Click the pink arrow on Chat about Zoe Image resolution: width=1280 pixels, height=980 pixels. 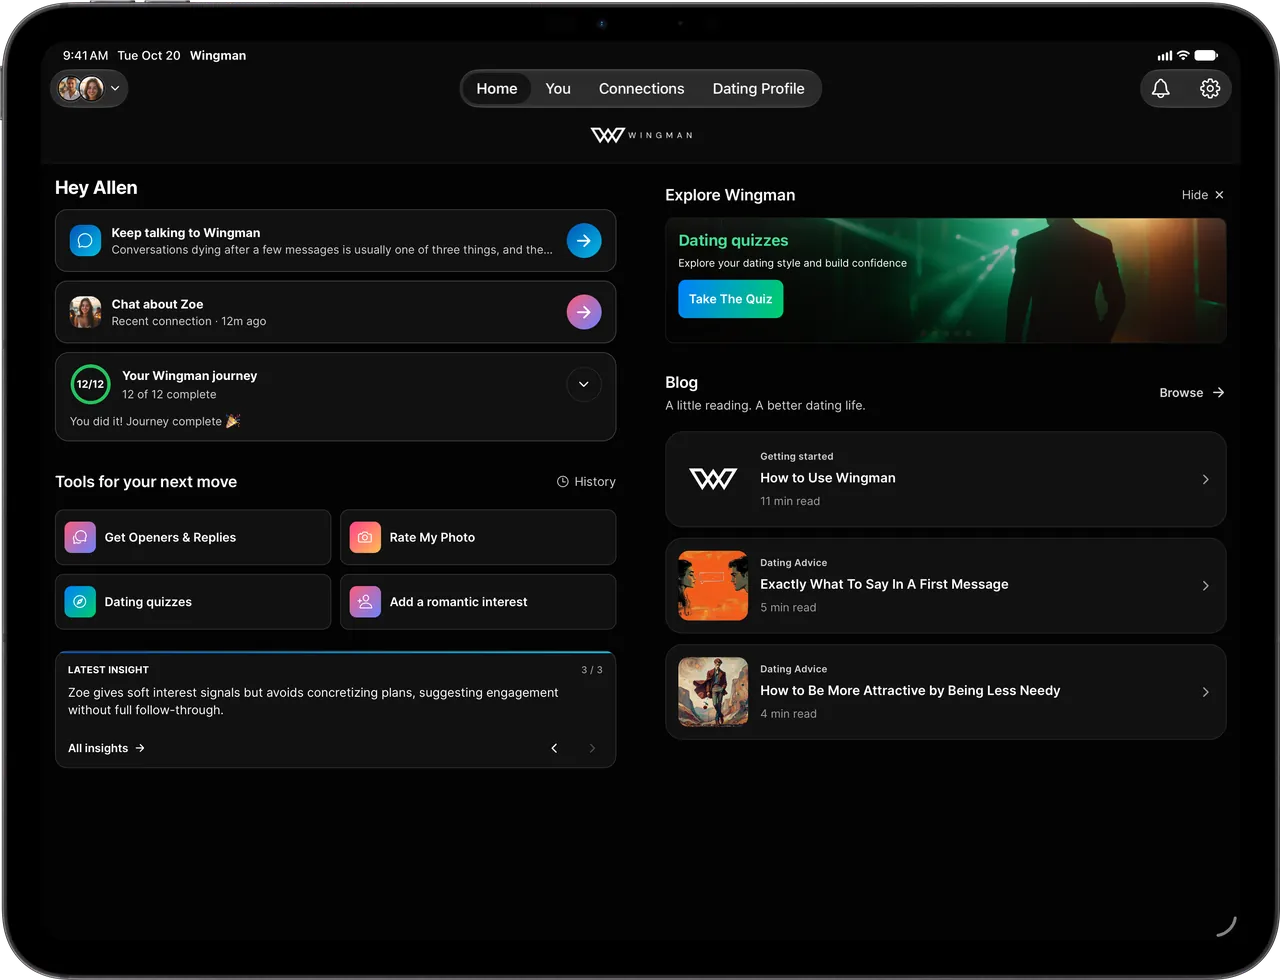coord(584,312)
